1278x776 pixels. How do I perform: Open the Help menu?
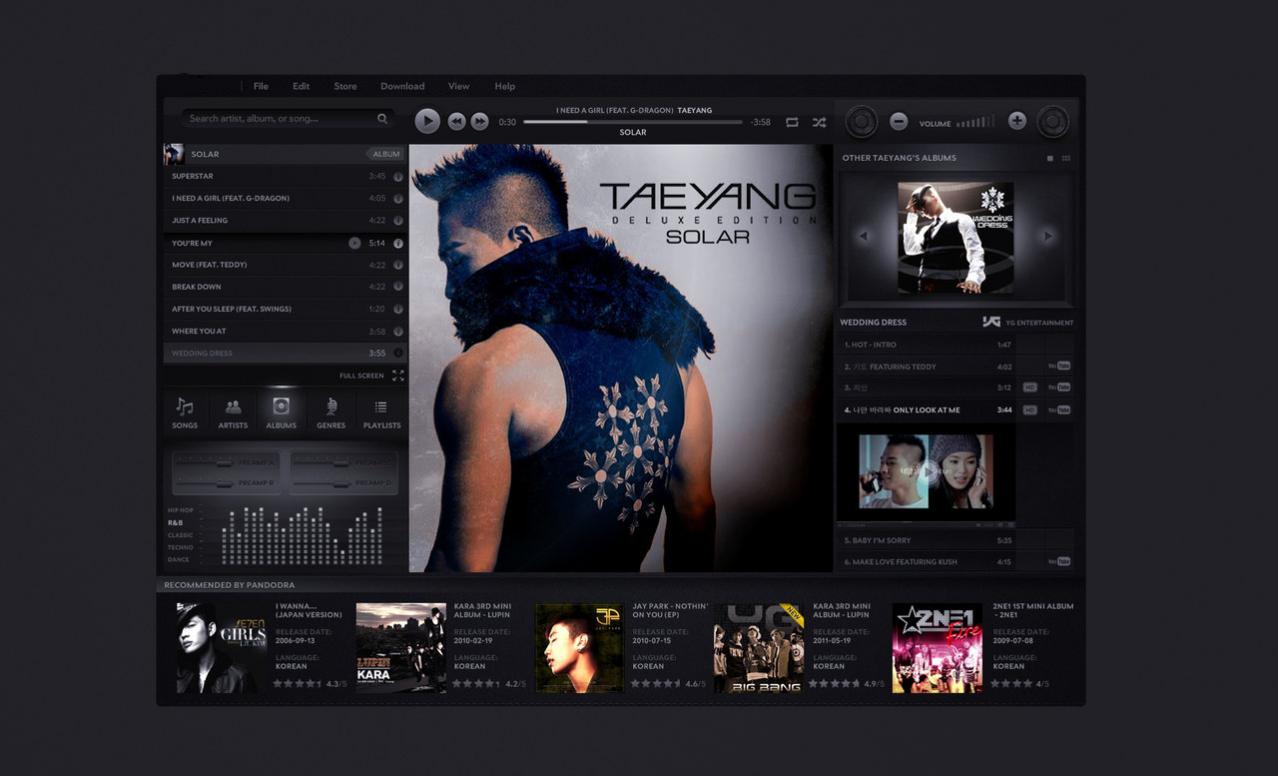click(x=505, y=86)
